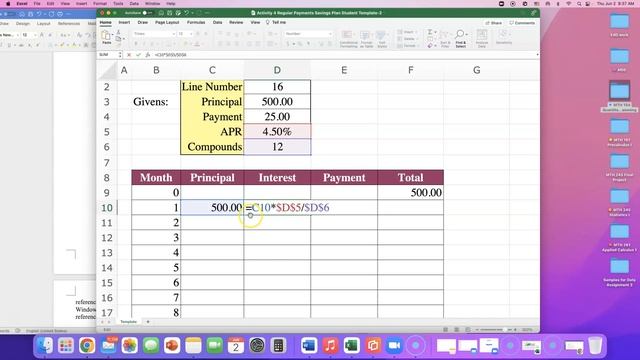The image size is (640, 360).
Task: Open Messages from the Dock
Action: point(151,346)
